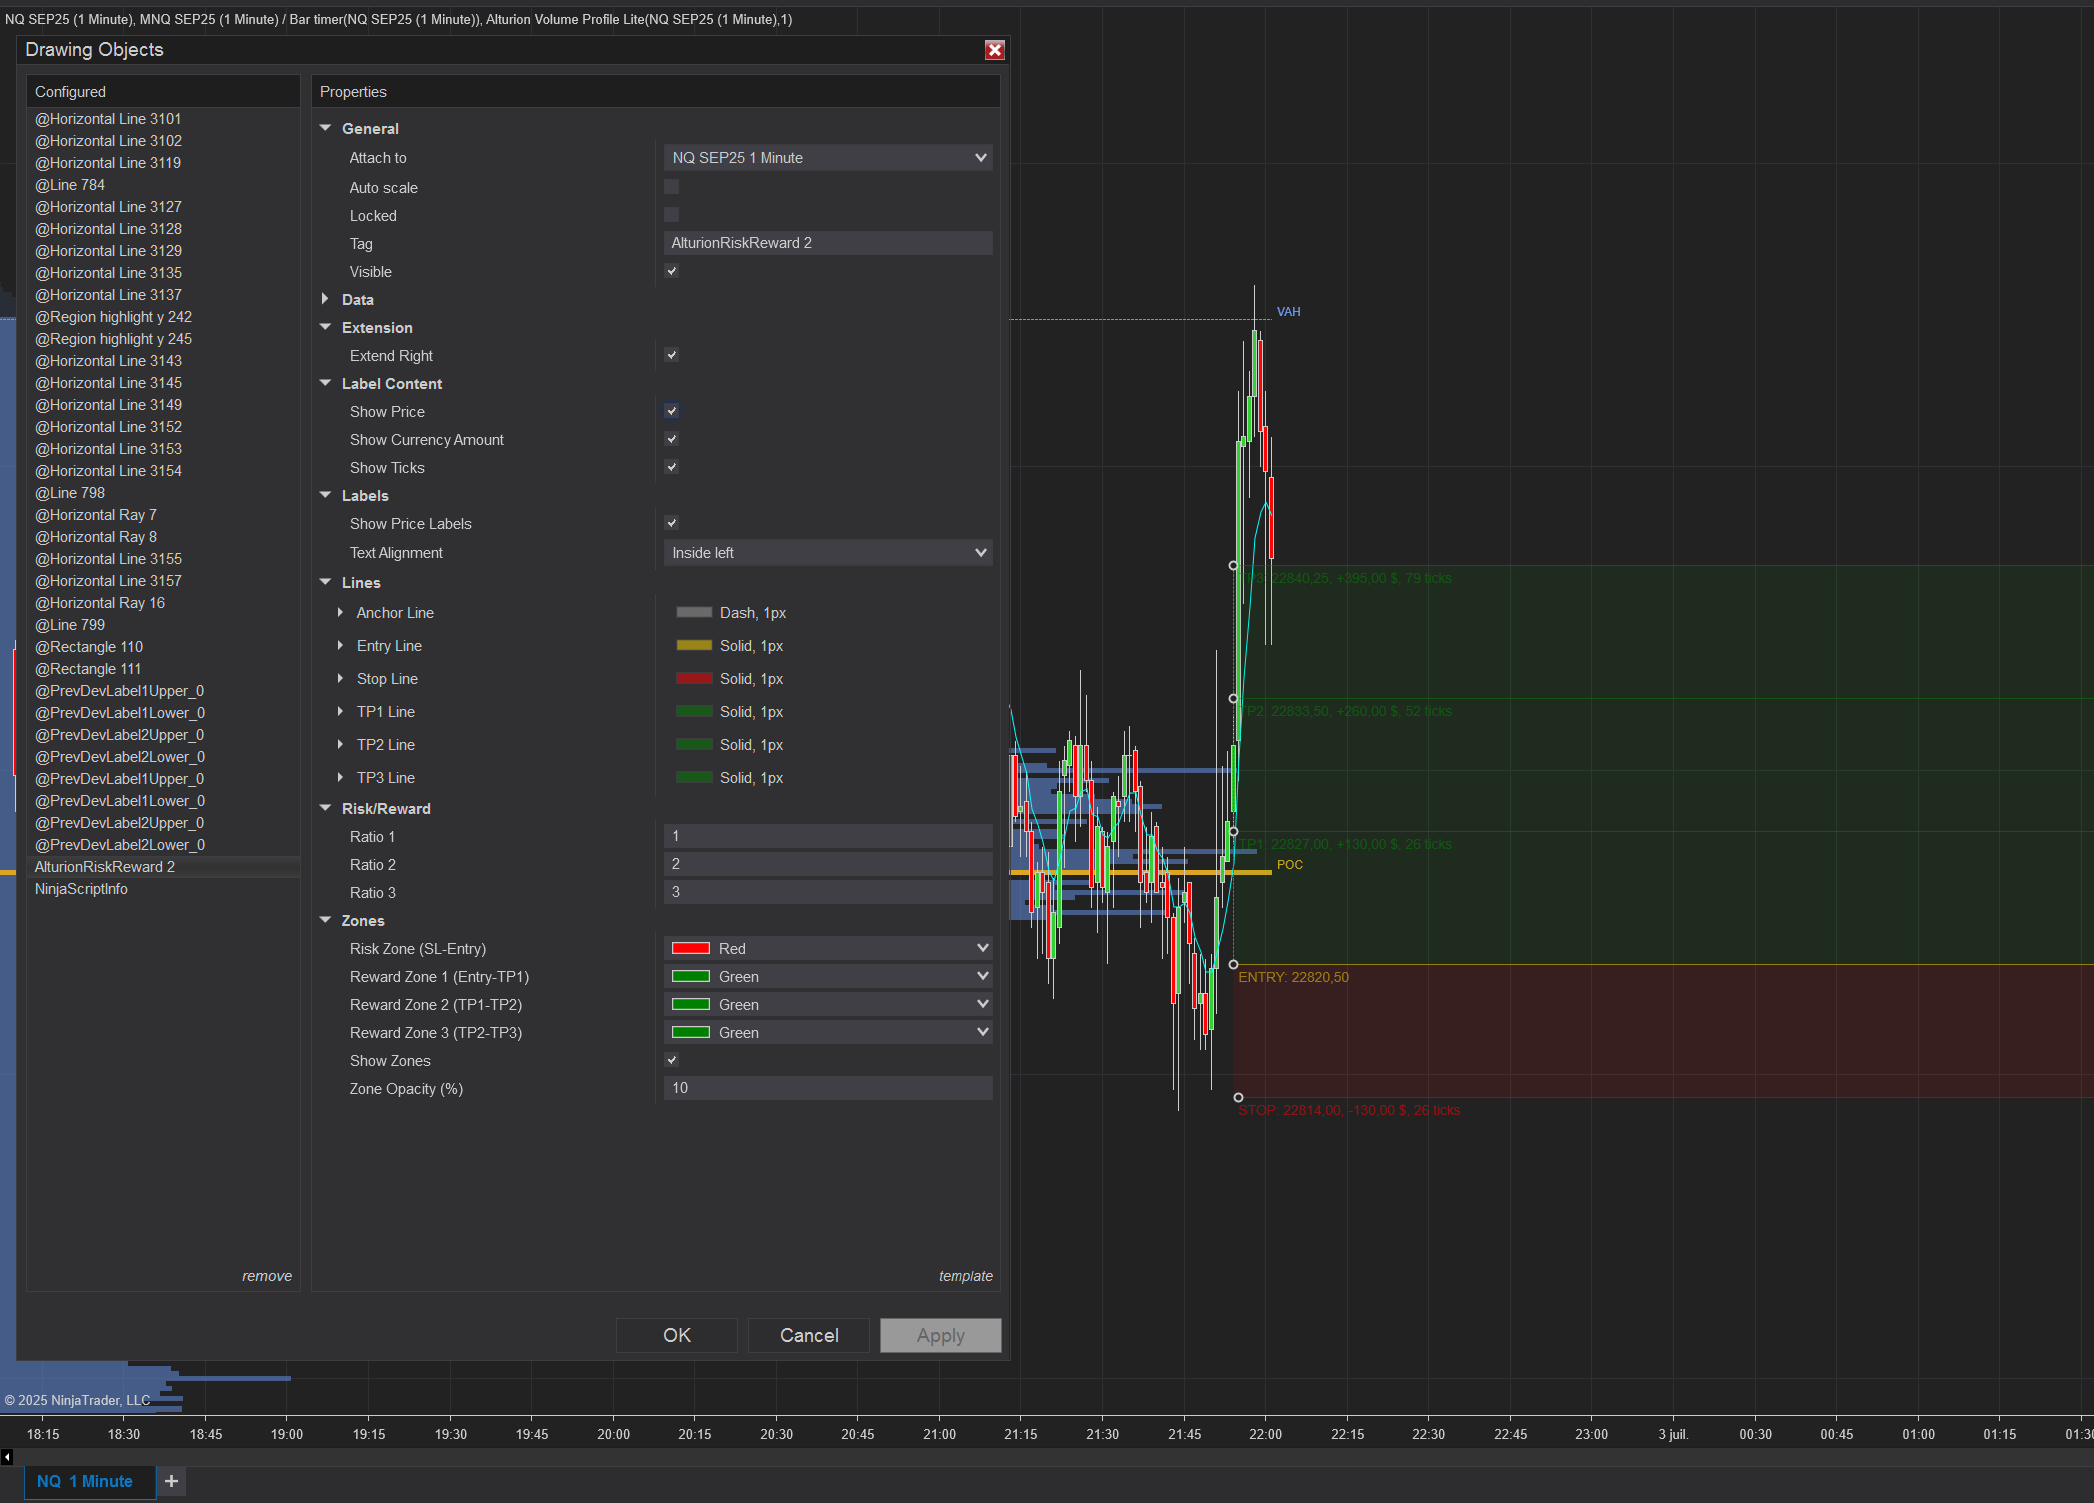The width and height of the screenshot is (2094, 1503).
Task: Click the Entry Line yellow color swatch
Action: pos(694,646)
